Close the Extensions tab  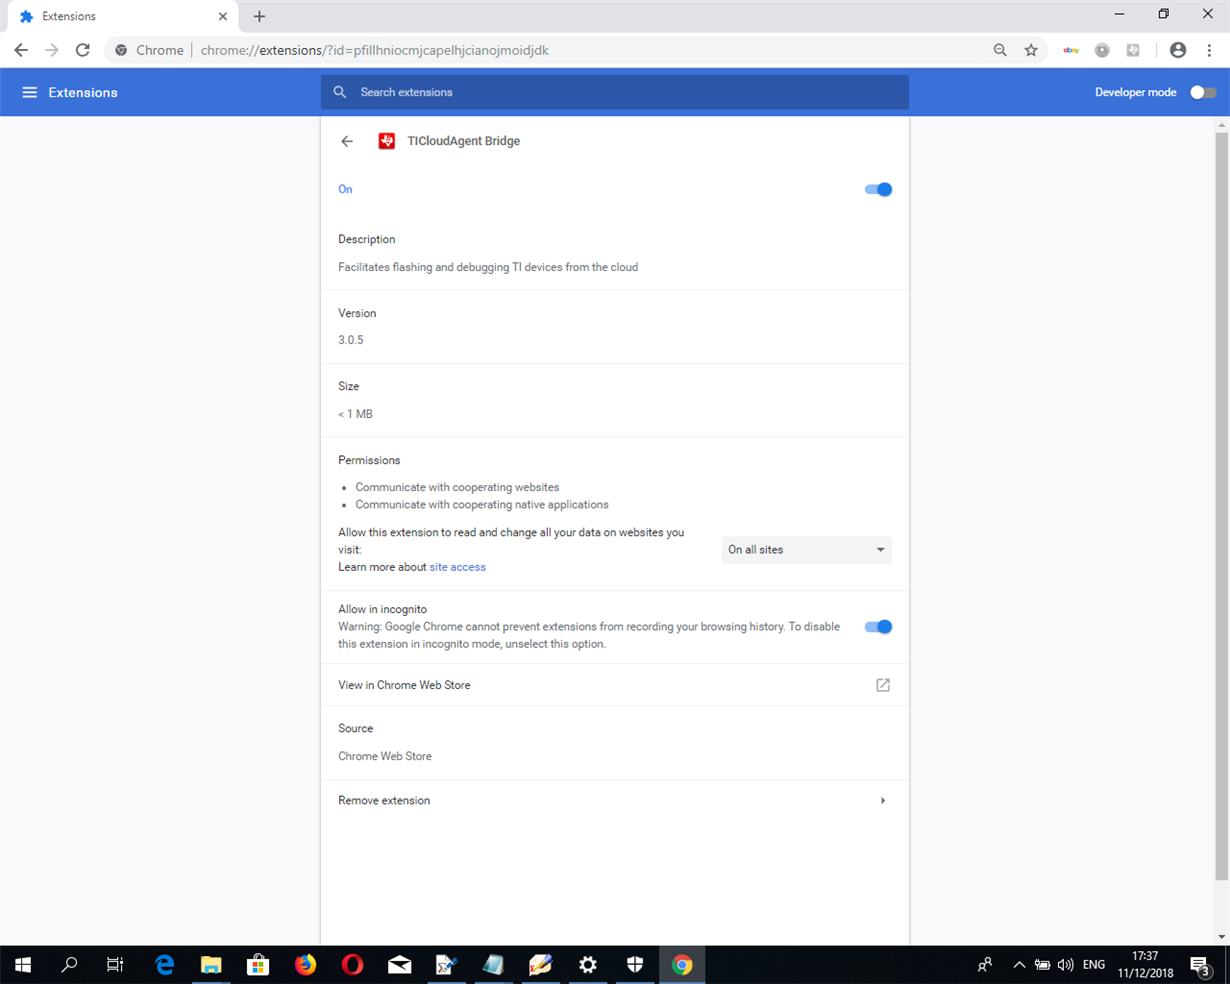coord(223,16)
